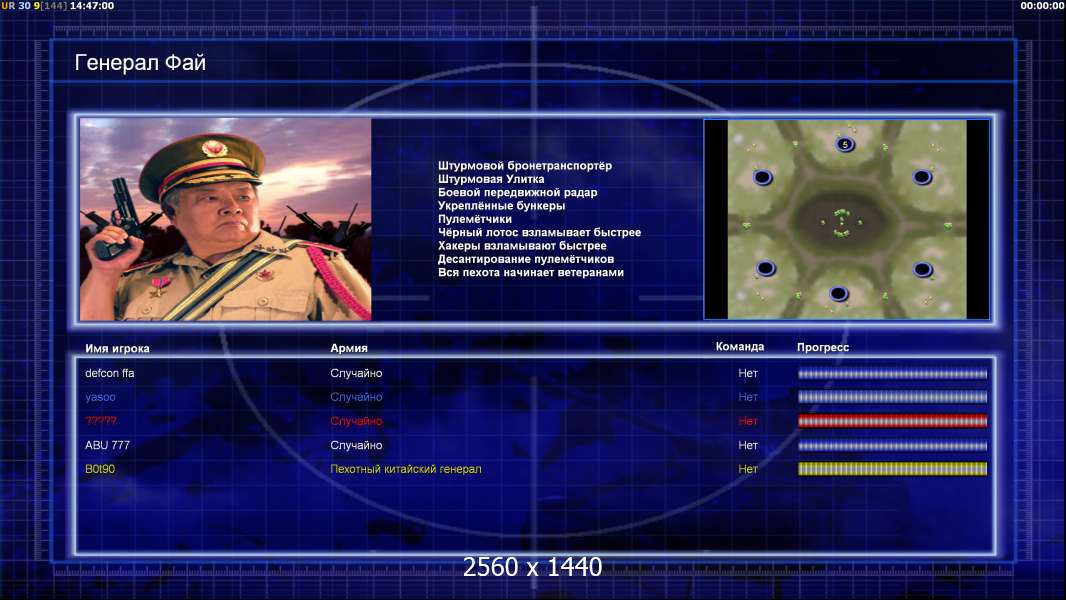Click 'Нет' team in yasoo row

(x=748, y=397)
